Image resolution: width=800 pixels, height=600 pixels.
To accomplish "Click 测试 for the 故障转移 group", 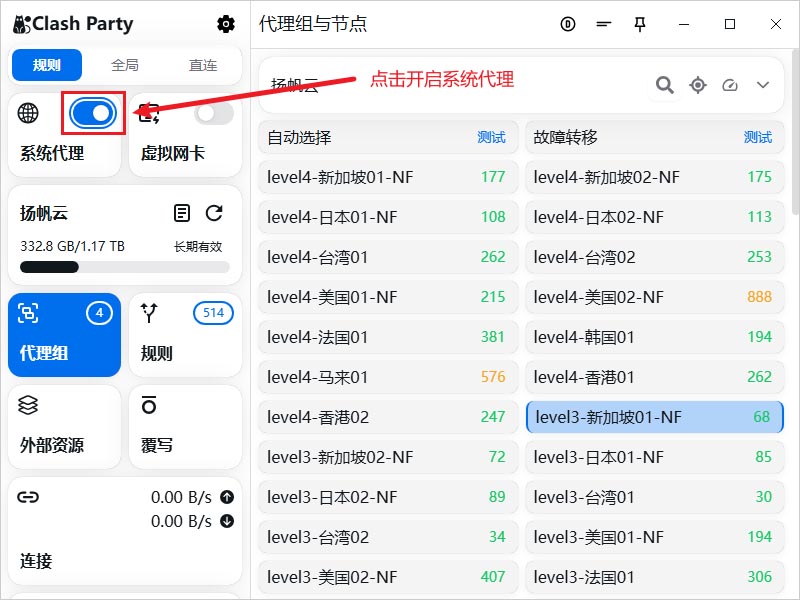I will [x=759, y=137].
